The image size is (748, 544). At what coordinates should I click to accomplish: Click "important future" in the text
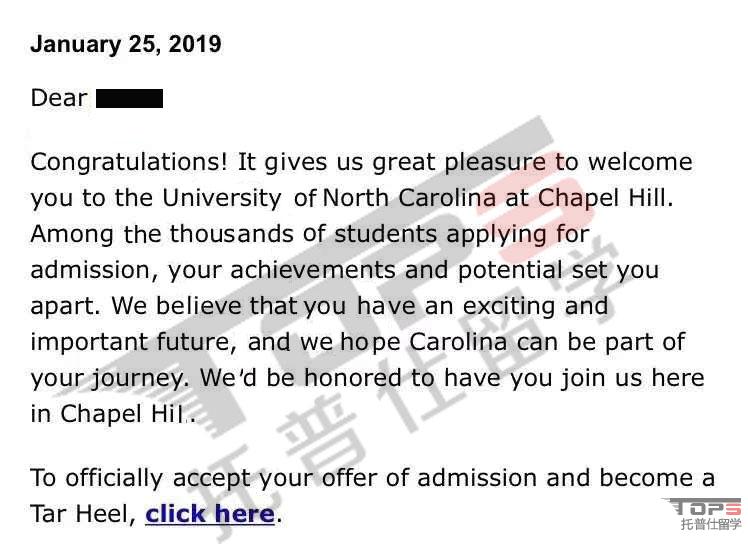pos(130,342)
